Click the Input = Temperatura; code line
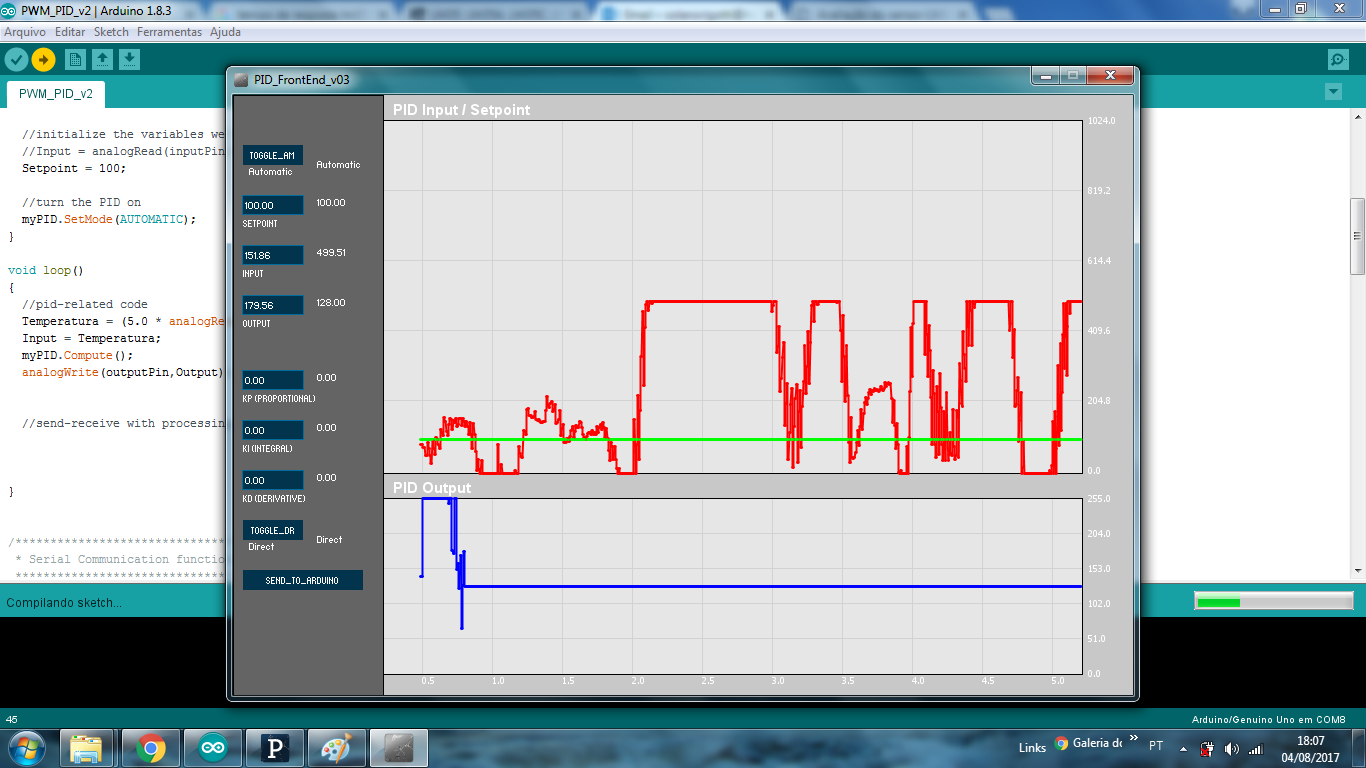The height and width of the screenshot is (768, 1366). point(91,338)
